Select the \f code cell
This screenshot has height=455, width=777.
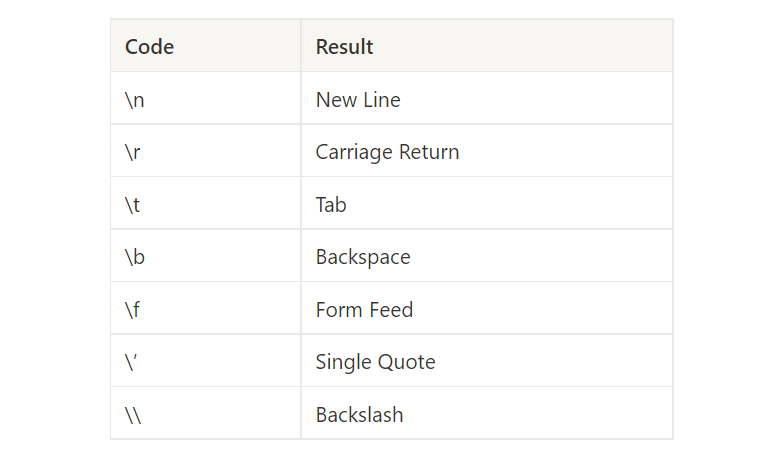click(x=206, y=308)
